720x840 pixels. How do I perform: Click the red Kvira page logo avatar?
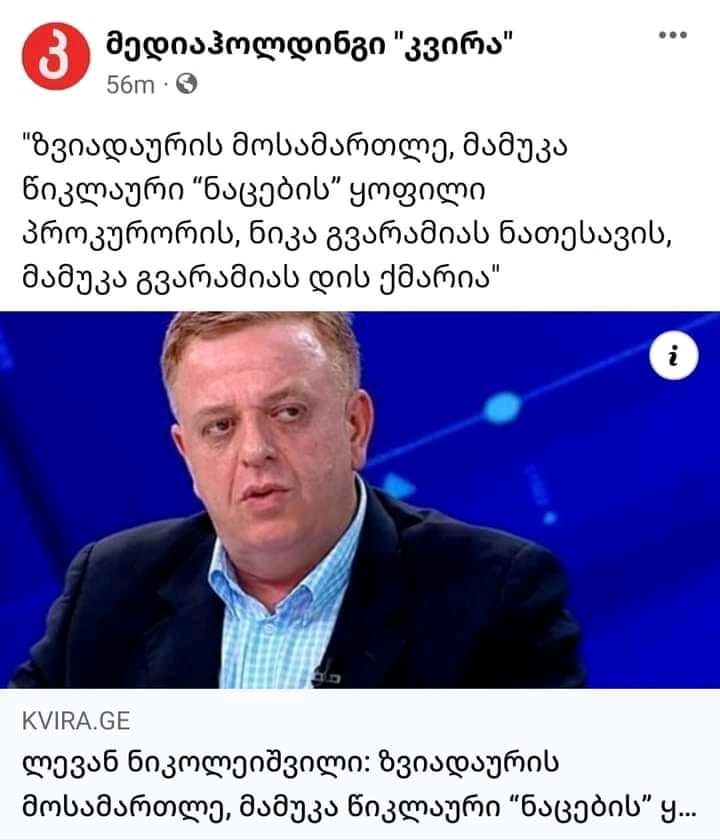pyautogui.click(x=56, y=56)
